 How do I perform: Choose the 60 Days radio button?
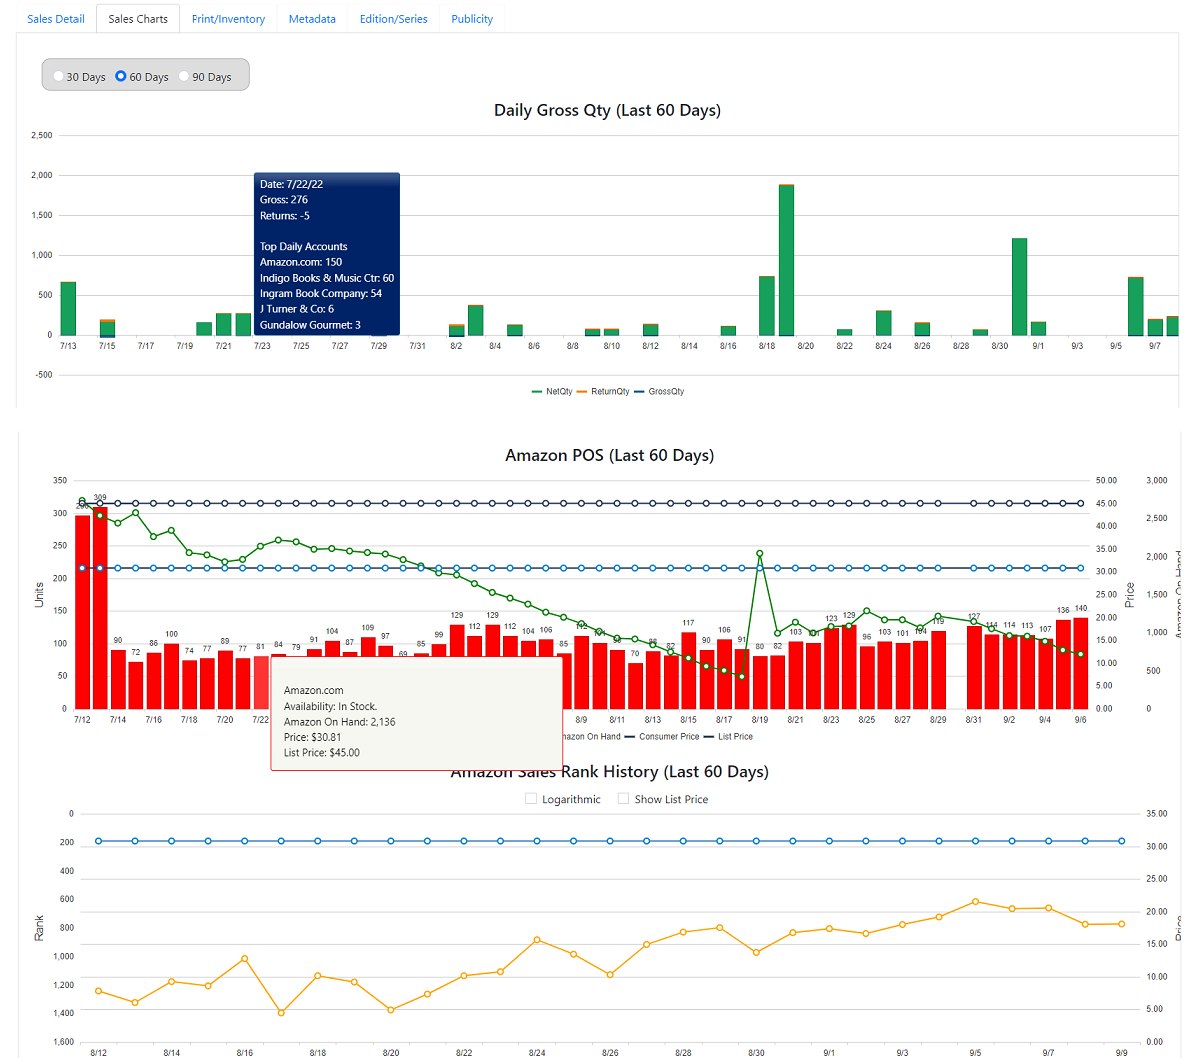121,77
